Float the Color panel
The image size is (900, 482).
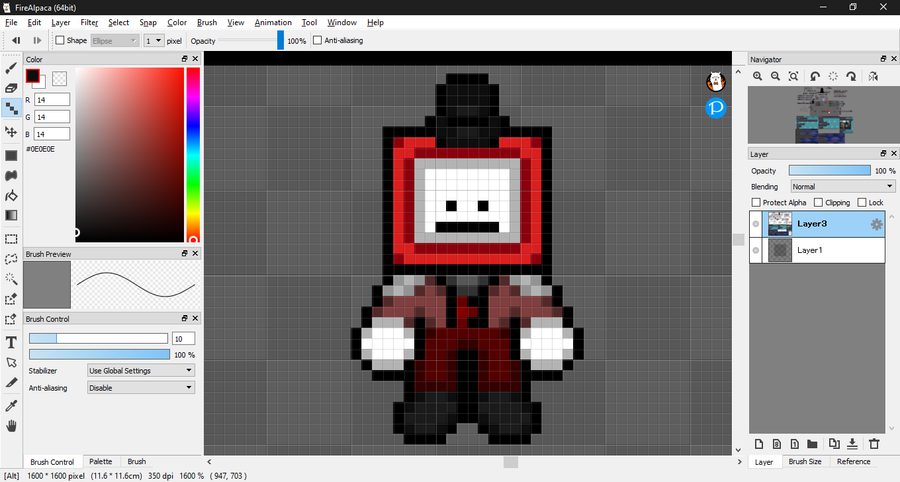(x=185, y=59)
